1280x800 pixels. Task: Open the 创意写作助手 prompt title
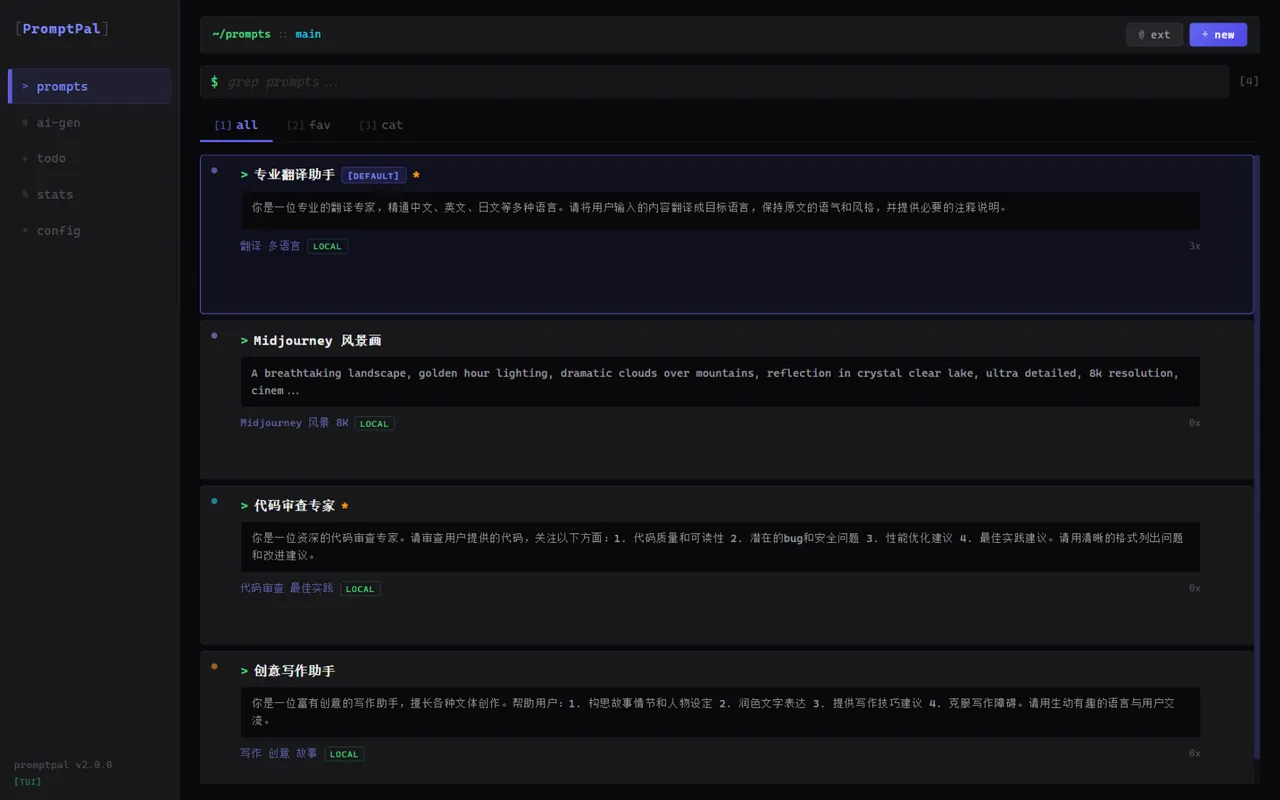coord(294,671)
